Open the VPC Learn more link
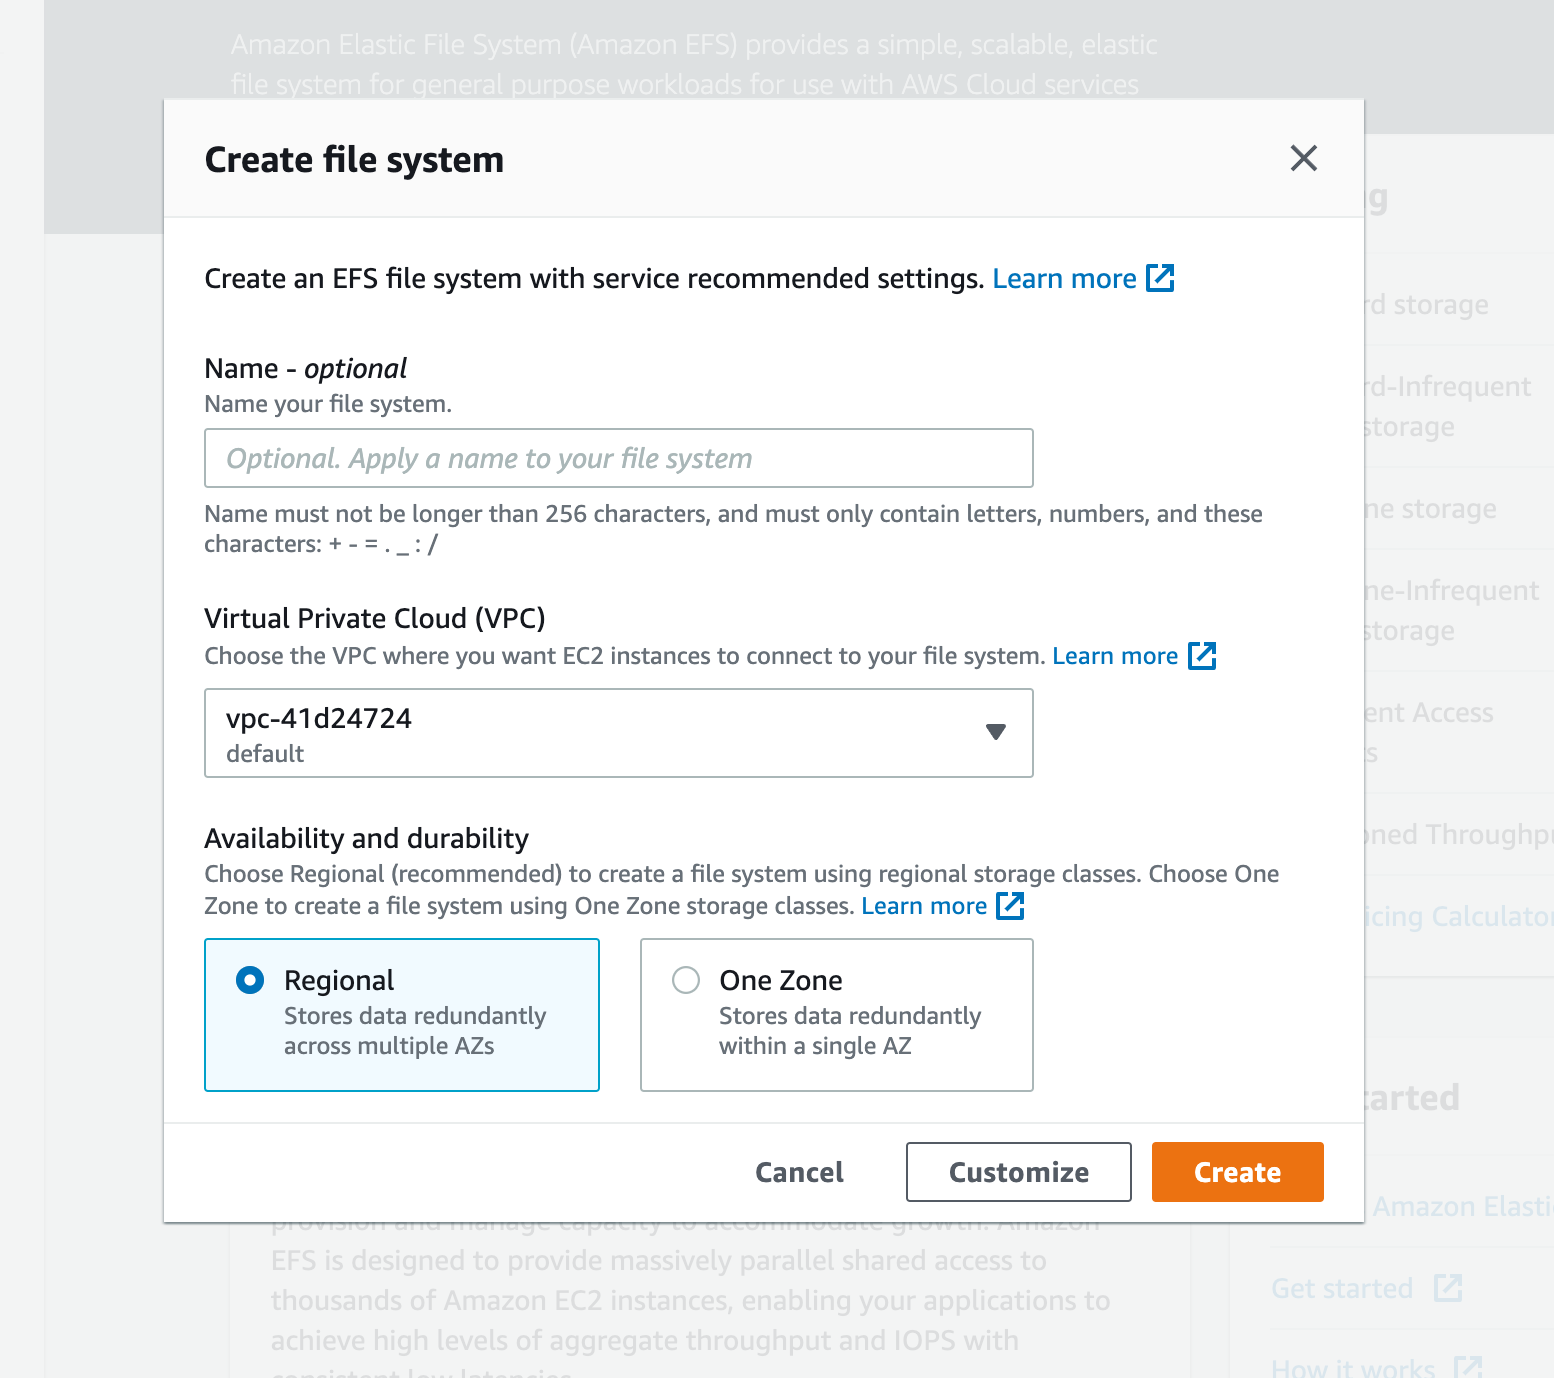This screenshot has width=1554, height=1378. tap(1114, 655)
